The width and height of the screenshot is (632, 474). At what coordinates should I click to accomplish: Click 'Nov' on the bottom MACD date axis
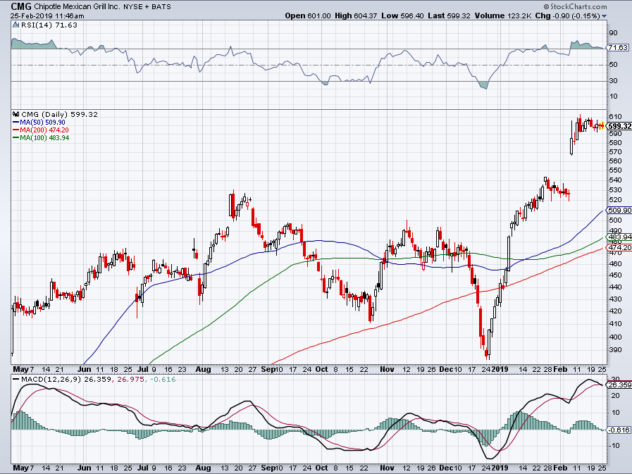tap(387, 468)
